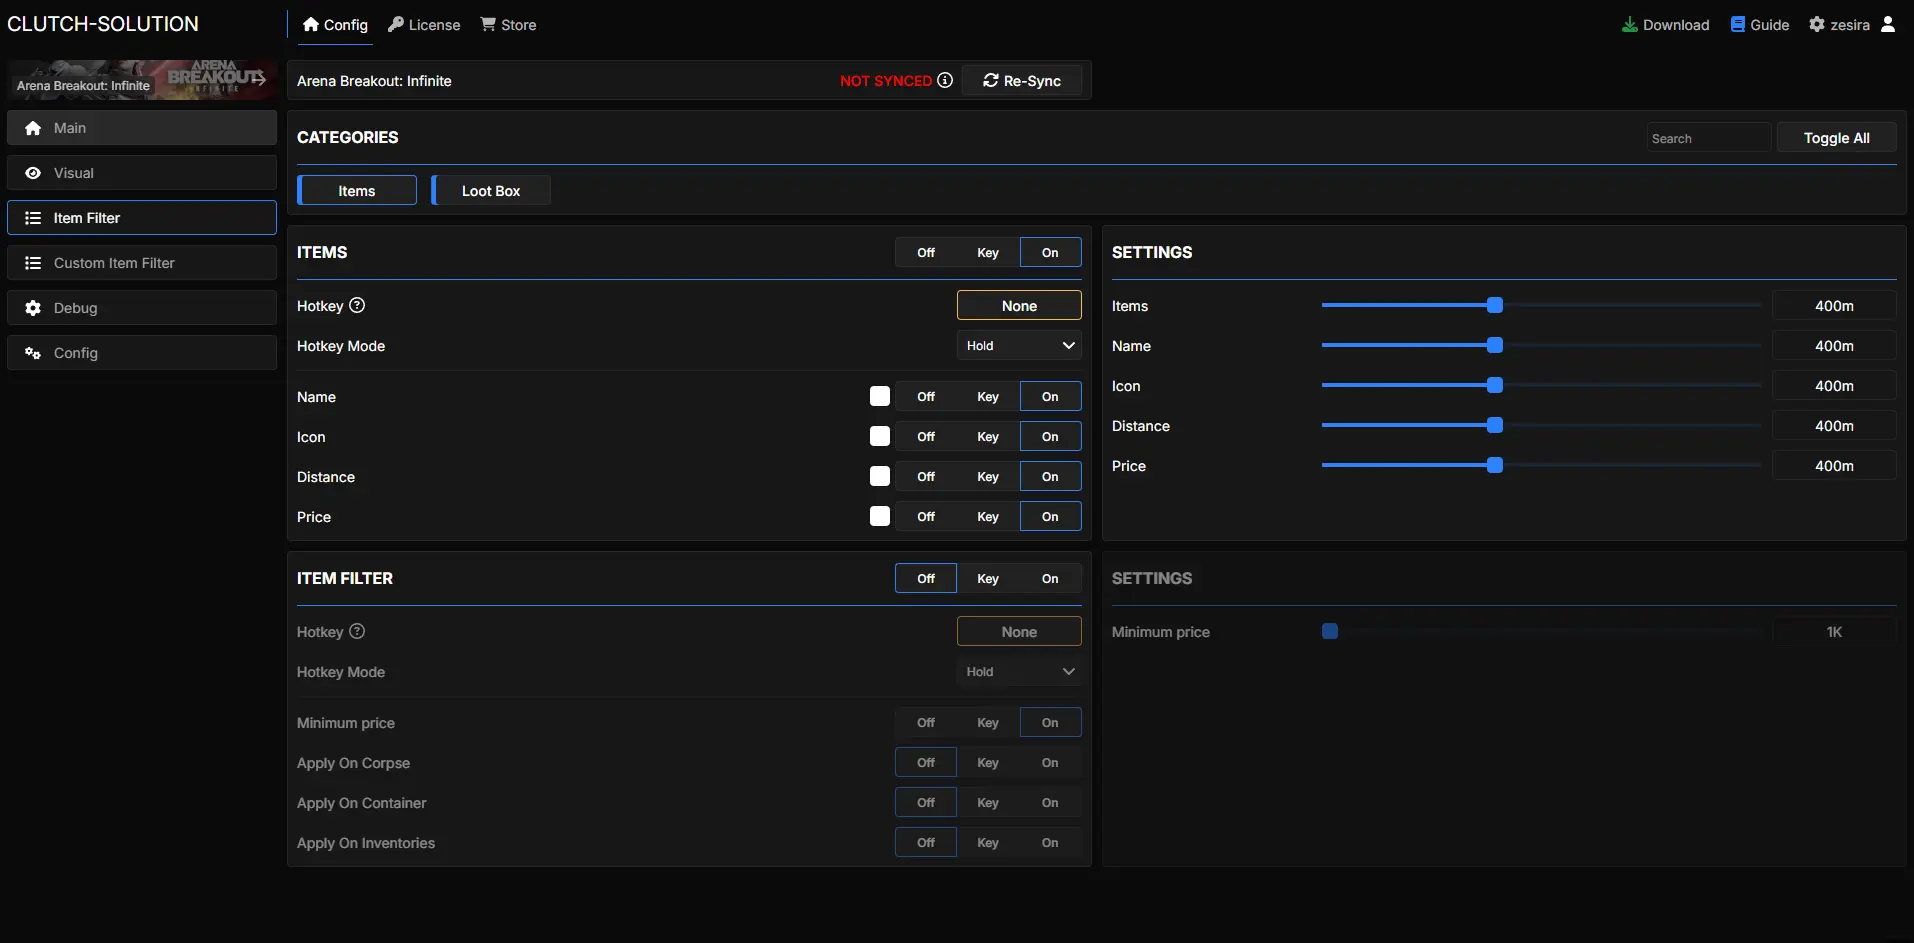This screenshot has width=1914, height=943.
Task: Open the Download link with arrow icon
Action: (1665, 24)
